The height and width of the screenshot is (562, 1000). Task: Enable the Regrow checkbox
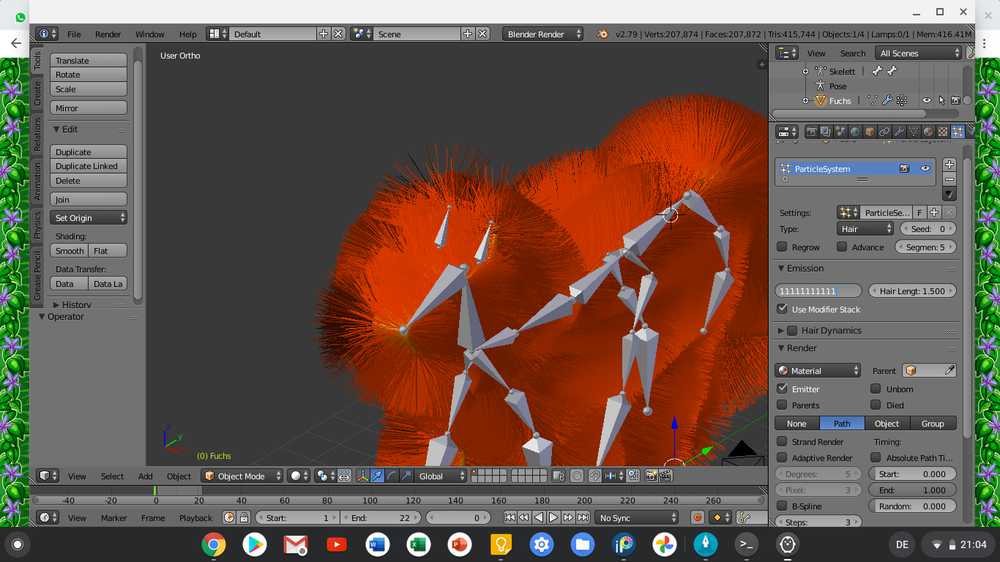click(x=782, y=247)
